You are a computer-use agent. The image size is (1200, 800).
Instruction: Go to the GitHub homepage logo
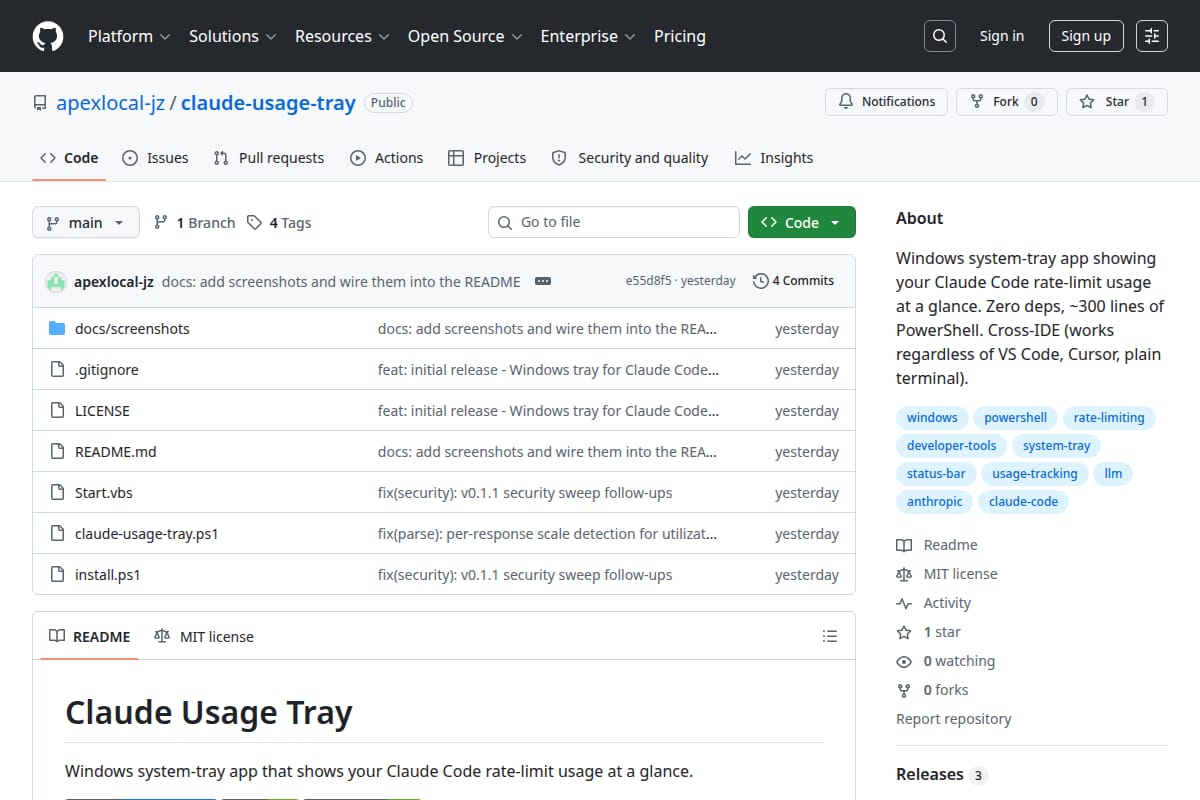point(48,36)
